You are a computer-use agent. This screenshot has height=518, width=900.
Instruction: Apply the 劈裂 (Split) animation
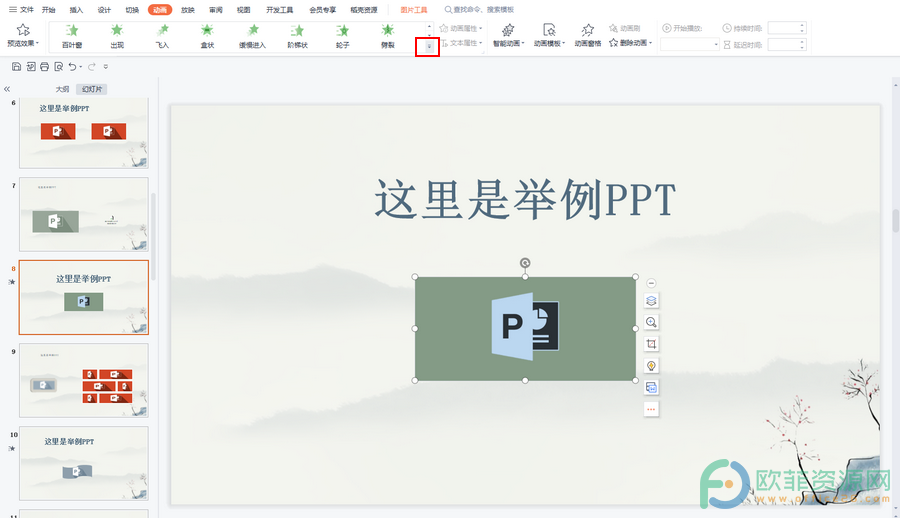pyautogui.click(x=388, y=36)
